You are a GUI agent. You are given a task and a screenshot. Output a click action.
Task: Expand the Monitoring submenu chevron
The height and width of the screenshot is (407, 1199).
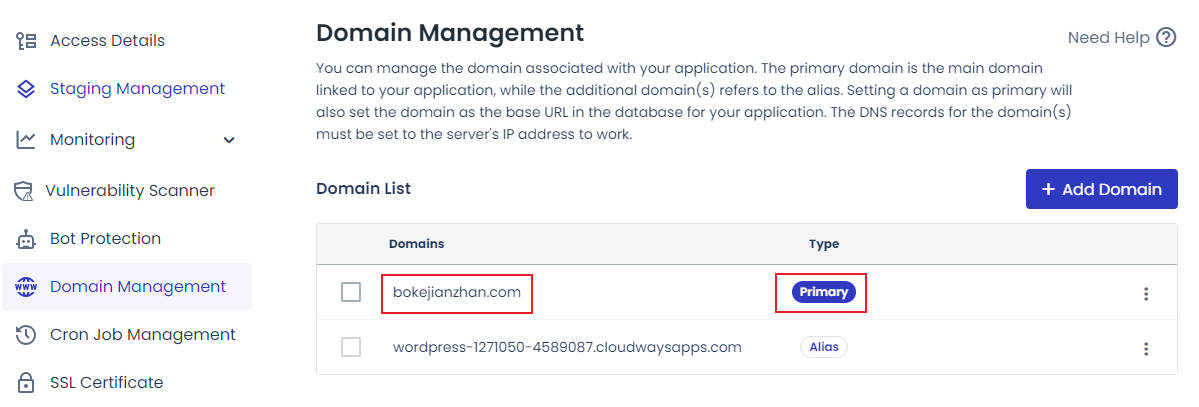tap(230, 140)
